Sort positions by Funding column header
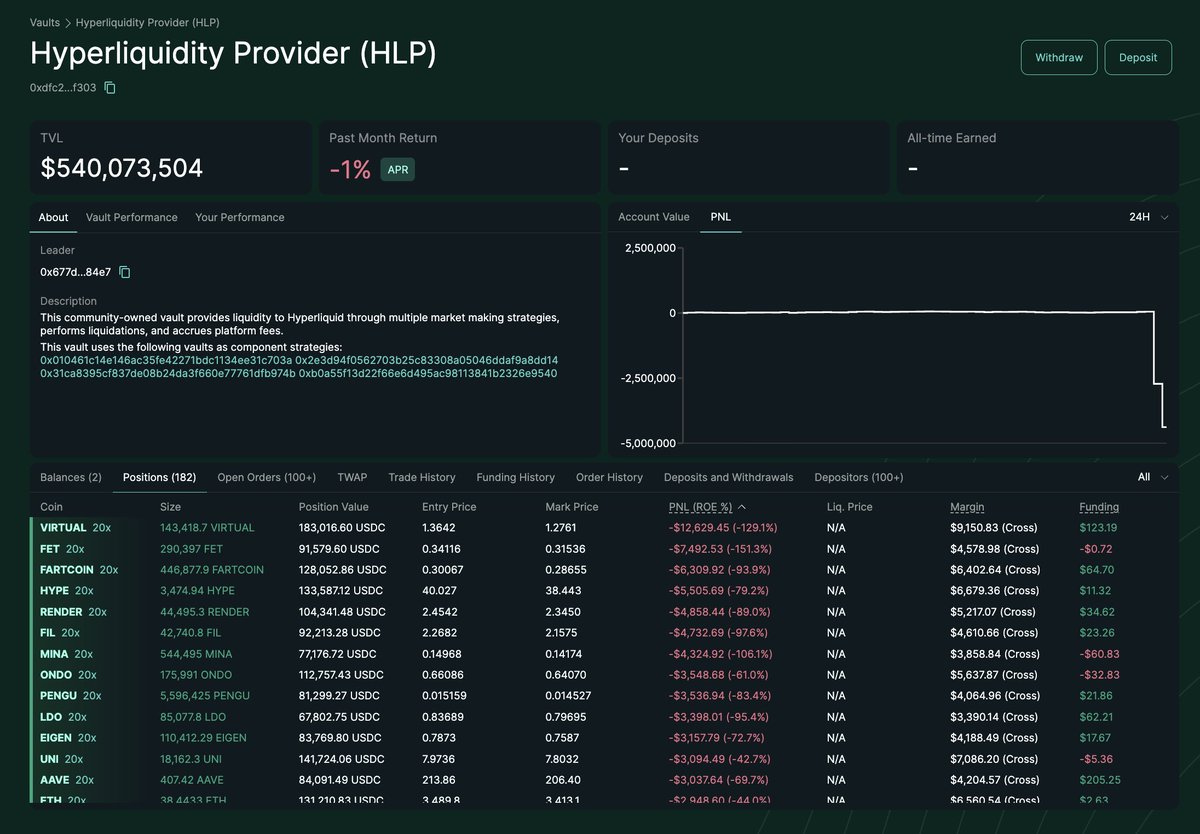The image size is (1200, 834). click(x=1099, y=507)
